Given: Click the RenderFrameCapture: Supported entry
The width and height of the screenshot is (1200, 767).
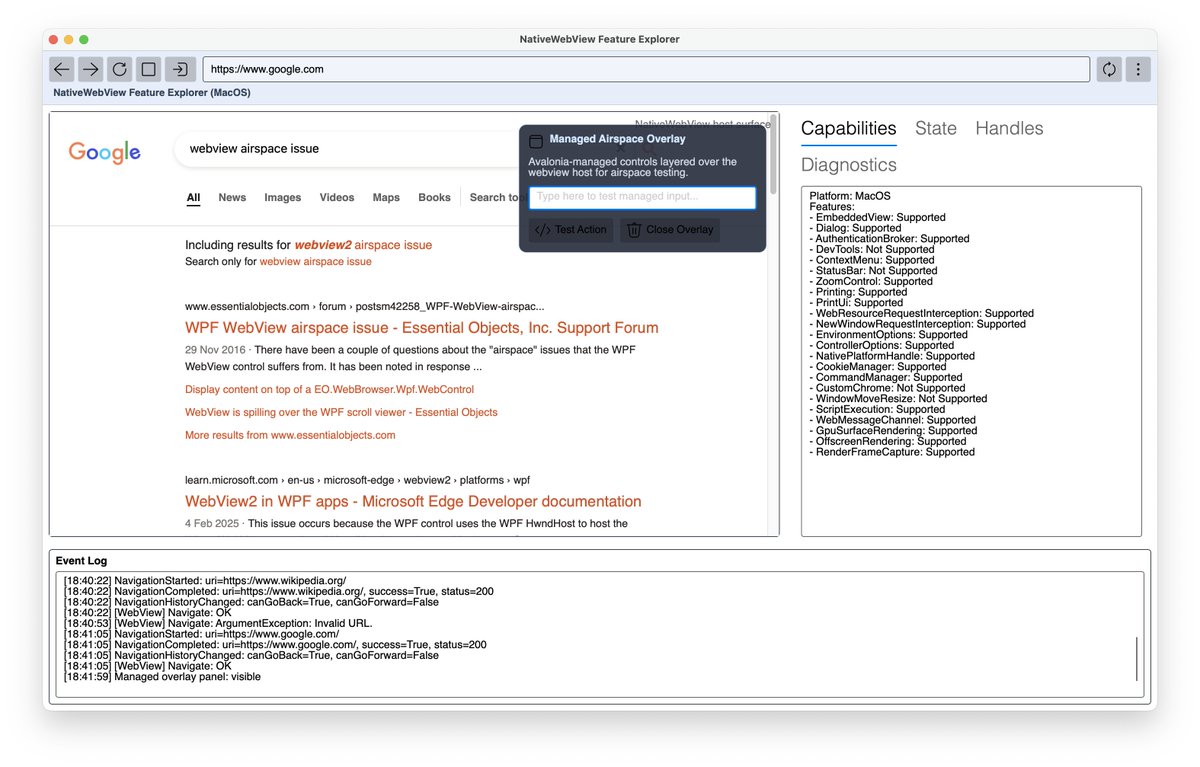Looking at the screenshot, I should tap(892, 452).
